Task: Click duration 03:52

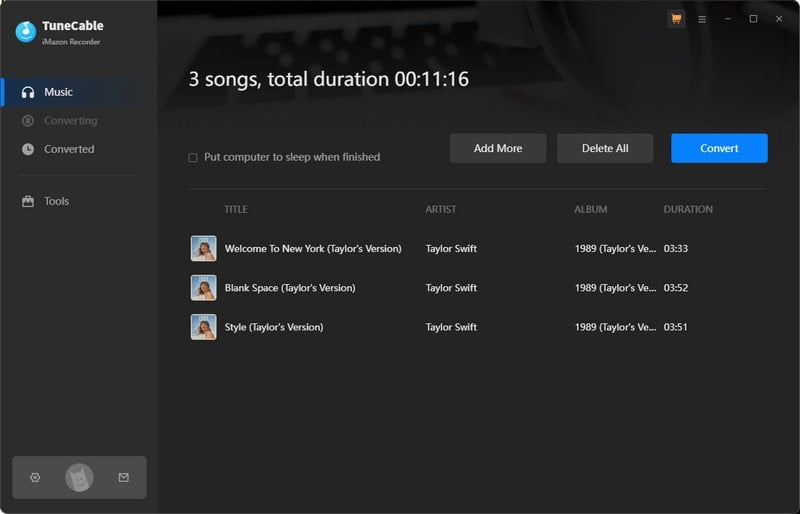Action: coord(676,288)
